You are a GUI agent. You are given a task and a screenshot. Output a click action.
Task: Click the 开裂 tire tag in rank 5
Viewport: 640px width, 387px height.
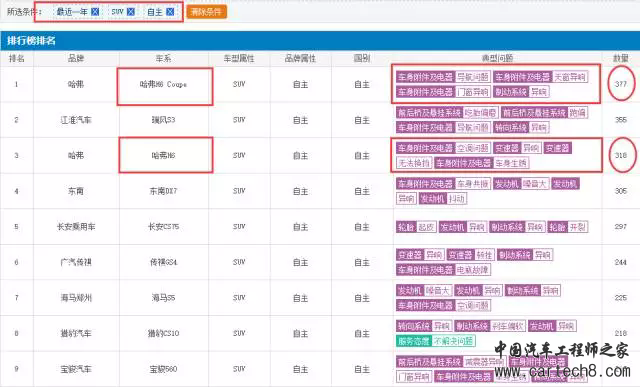pyautogui.click(x=577, y=227)
